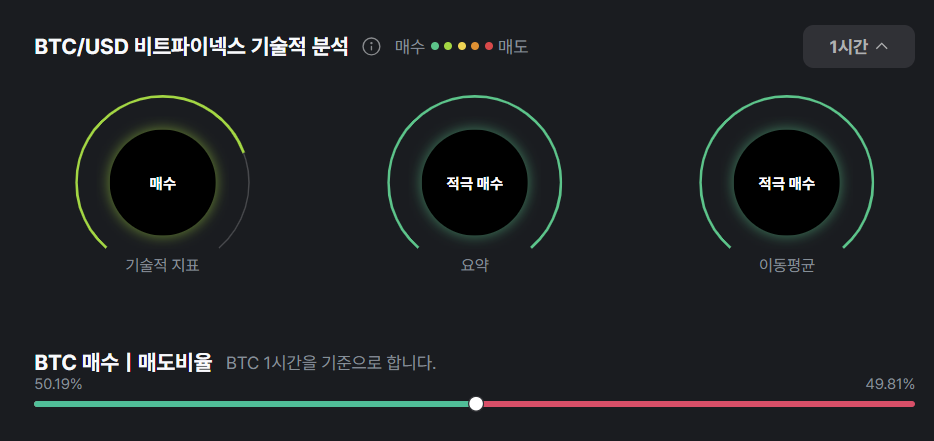The height and width of the screenshot is (441, 934).
Task: Click the white handle on buy-sell ratio slider
Action: (x=476, y=404)
